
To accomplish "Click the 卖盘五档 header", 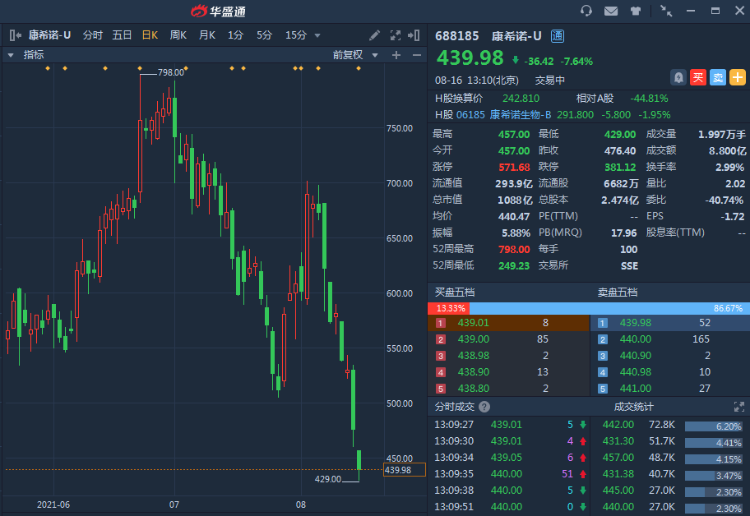I will pos(618,292).
